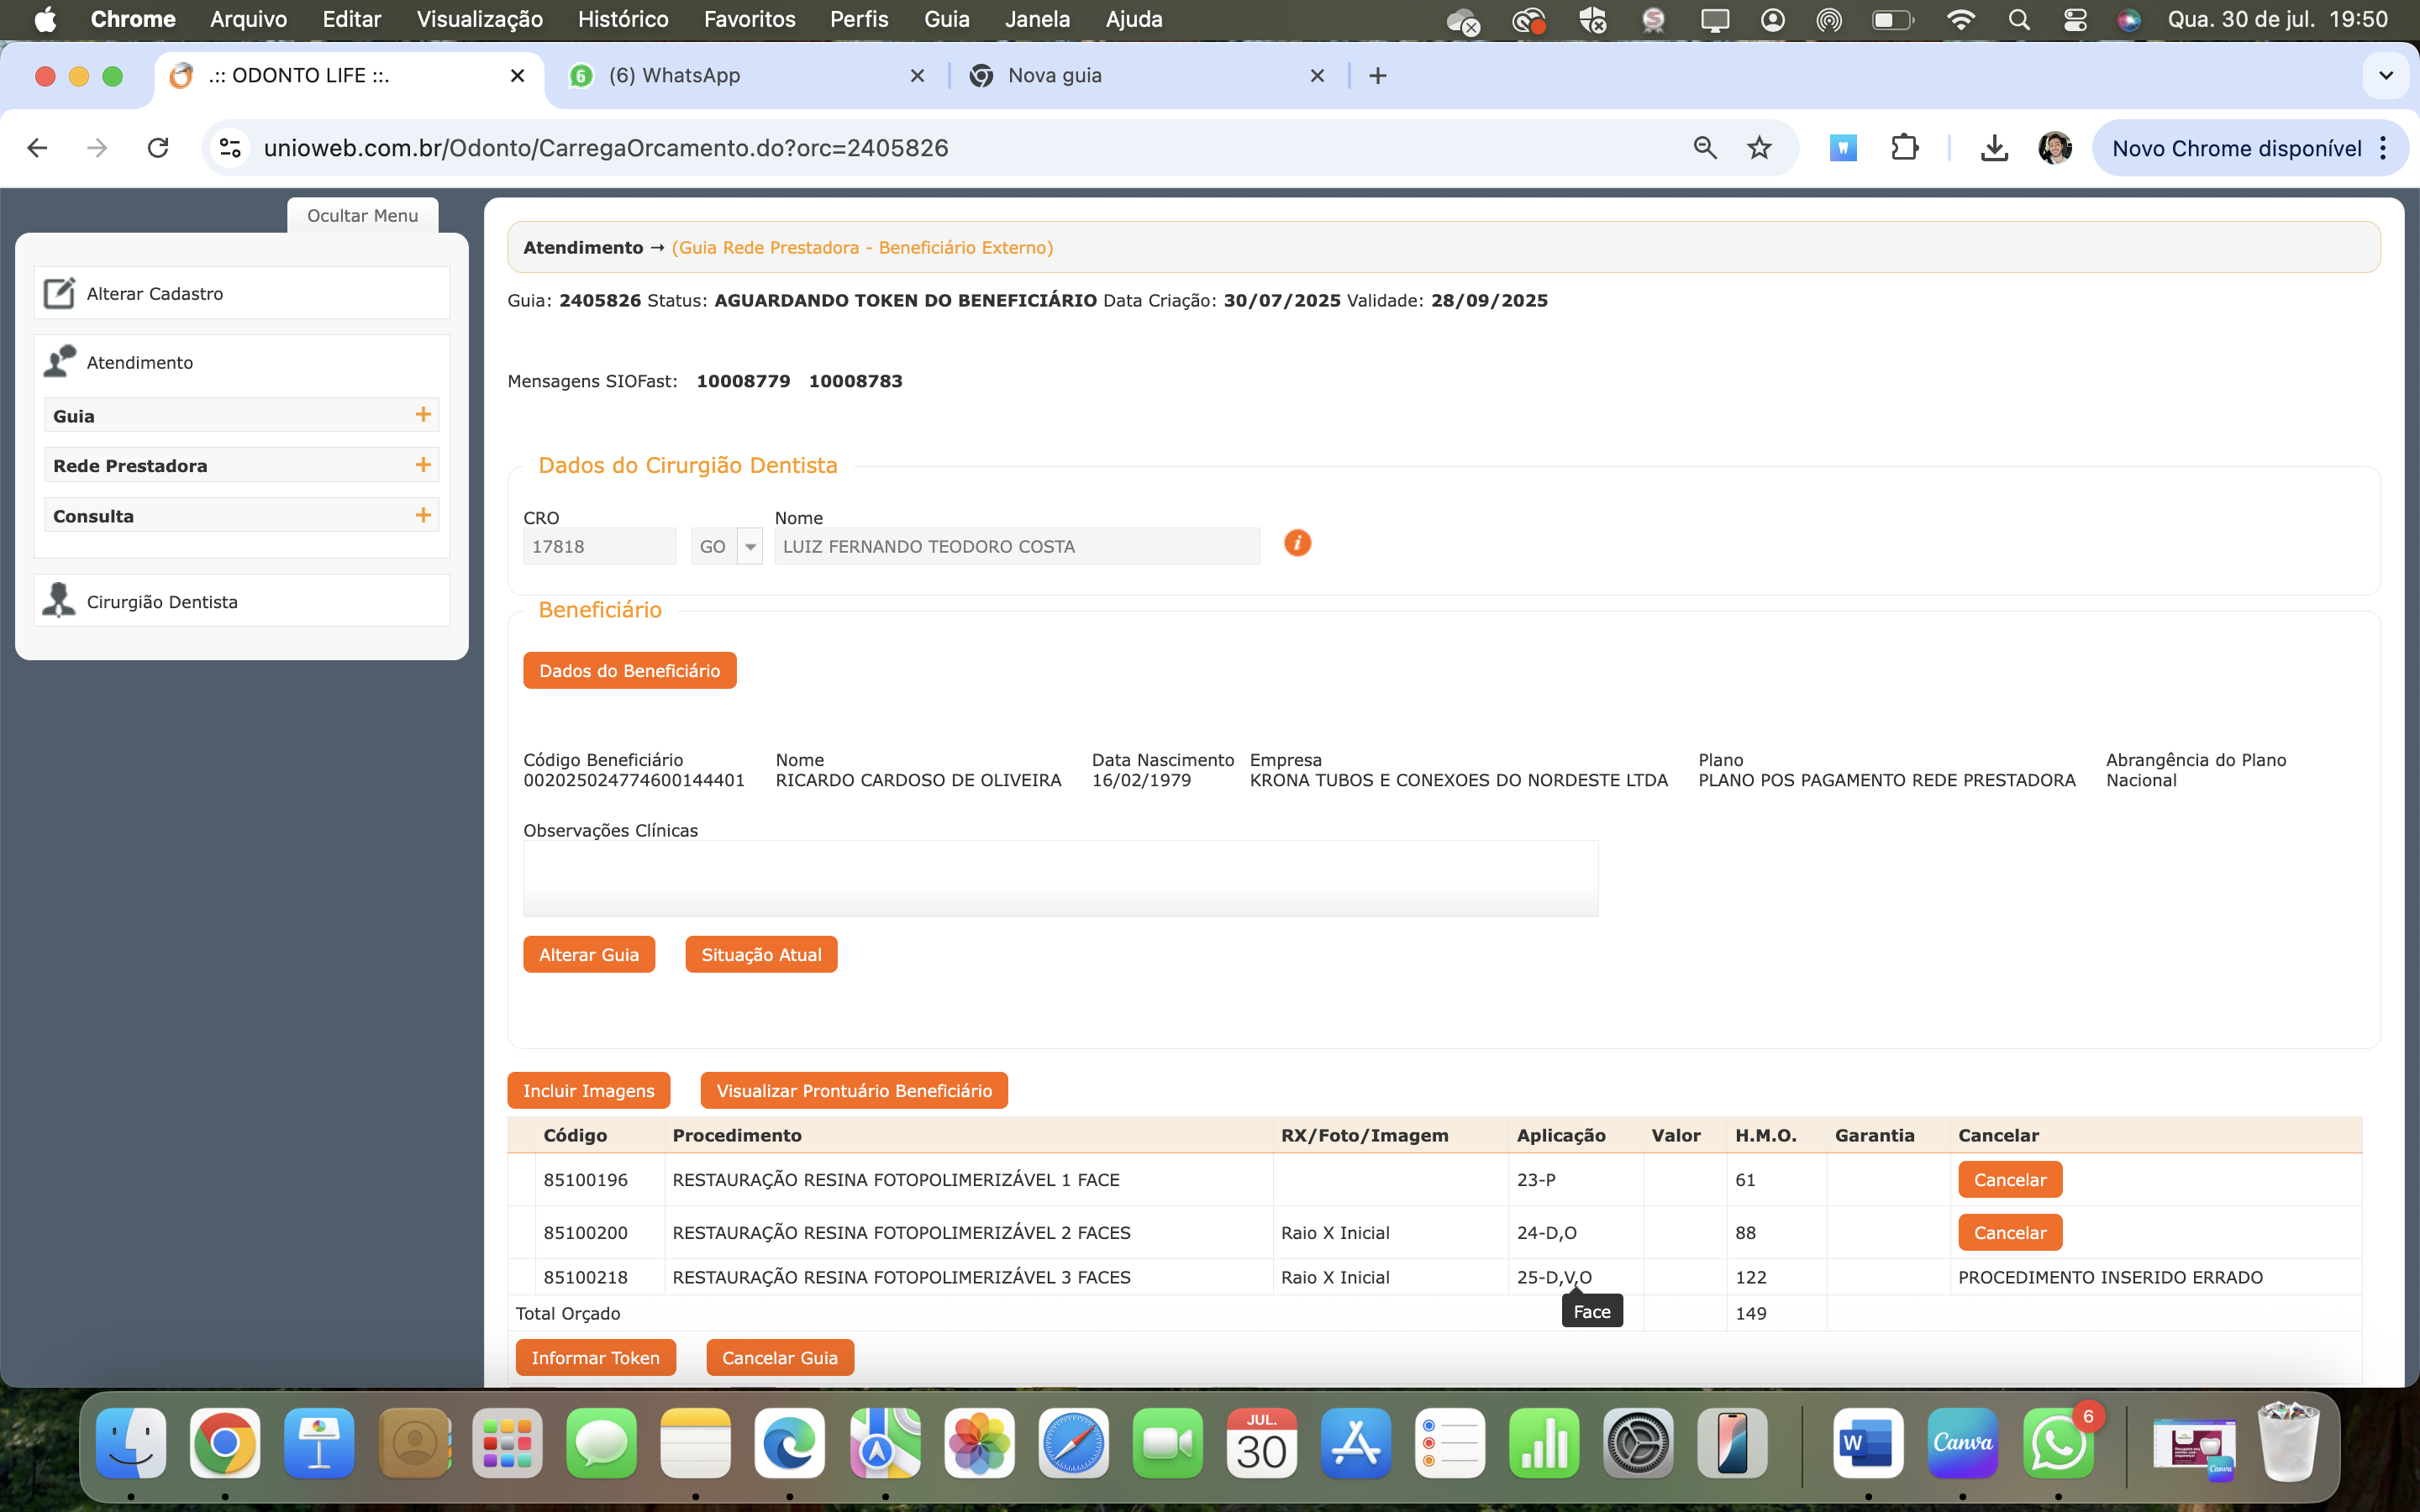2420x1512 pixels.
Task: Open the Chrome downloads icon
Action: 1994,148
